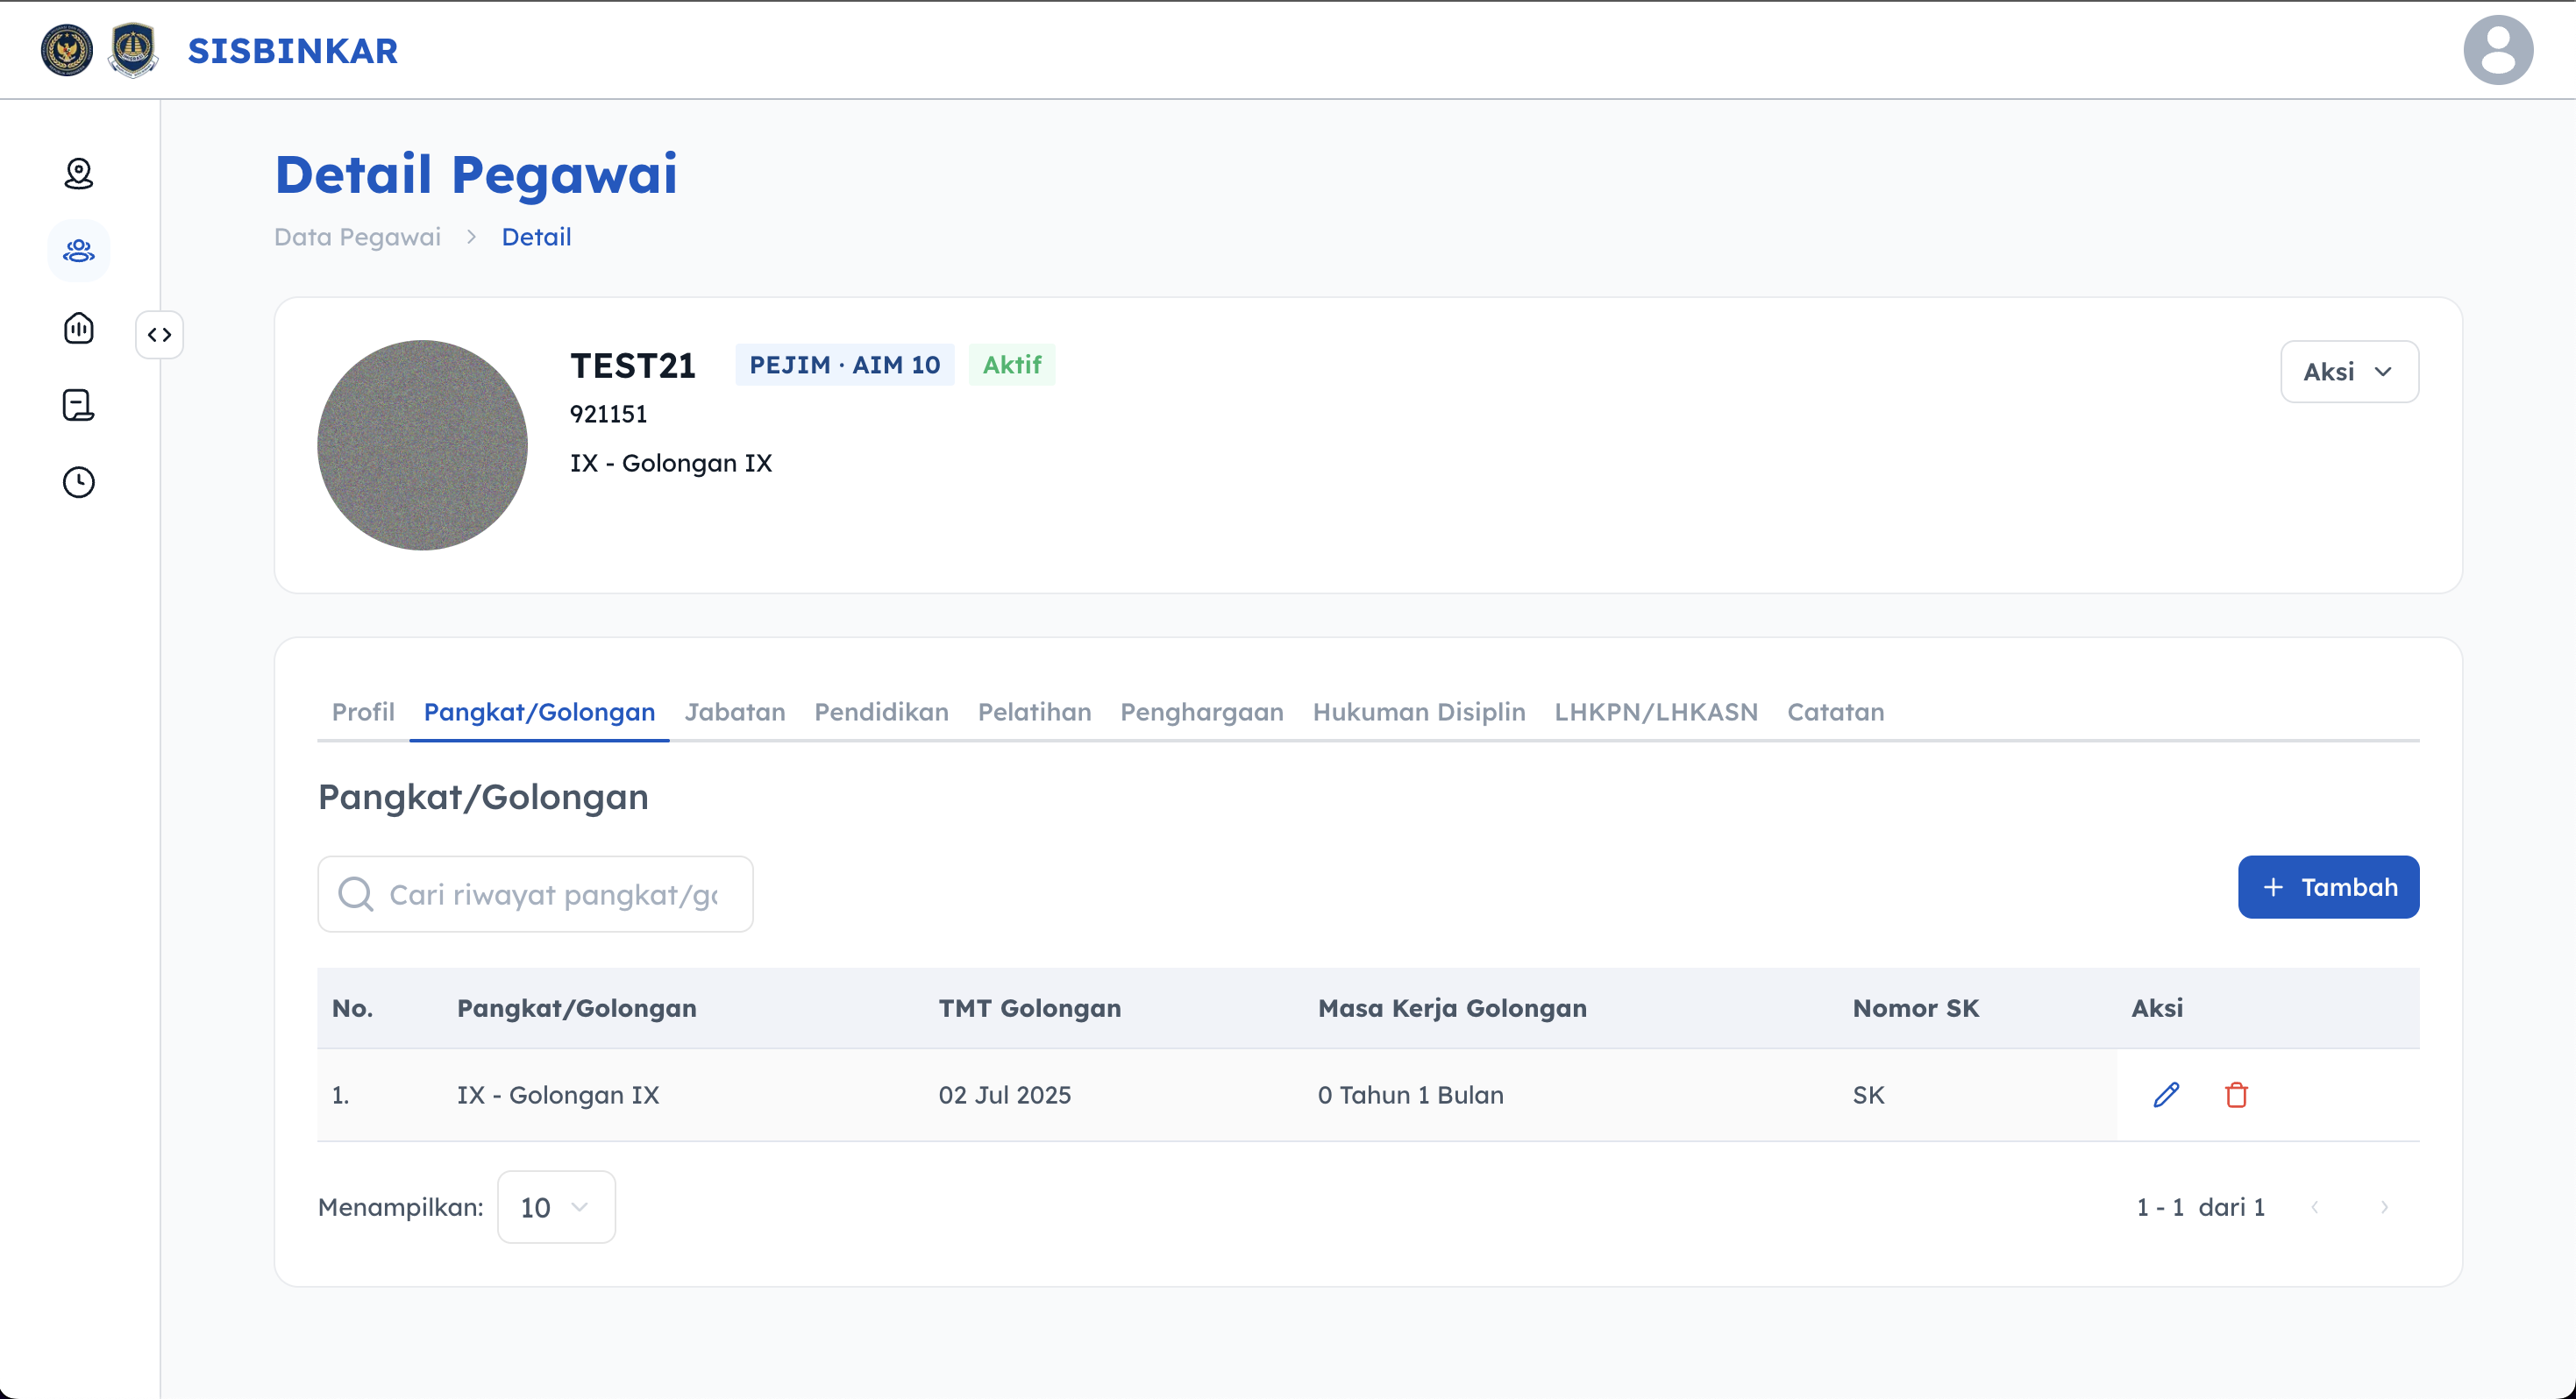Switch to the Jabatan tab

734,712
